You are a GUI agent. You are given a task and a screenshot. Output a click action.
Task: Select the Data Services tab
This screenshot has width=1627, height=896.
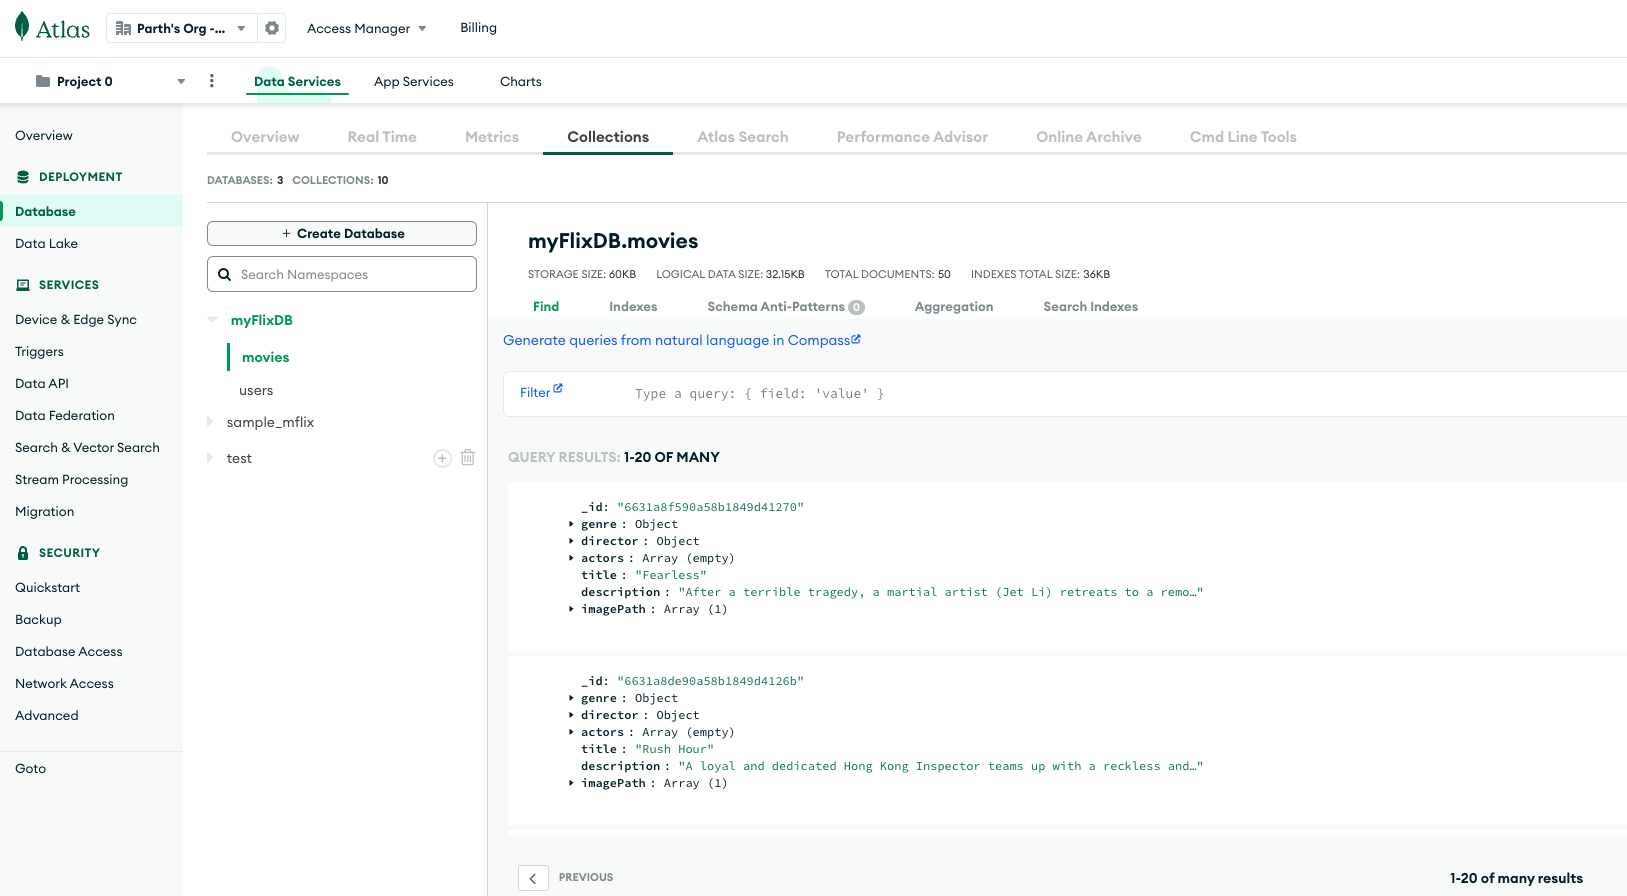point(297,82)
